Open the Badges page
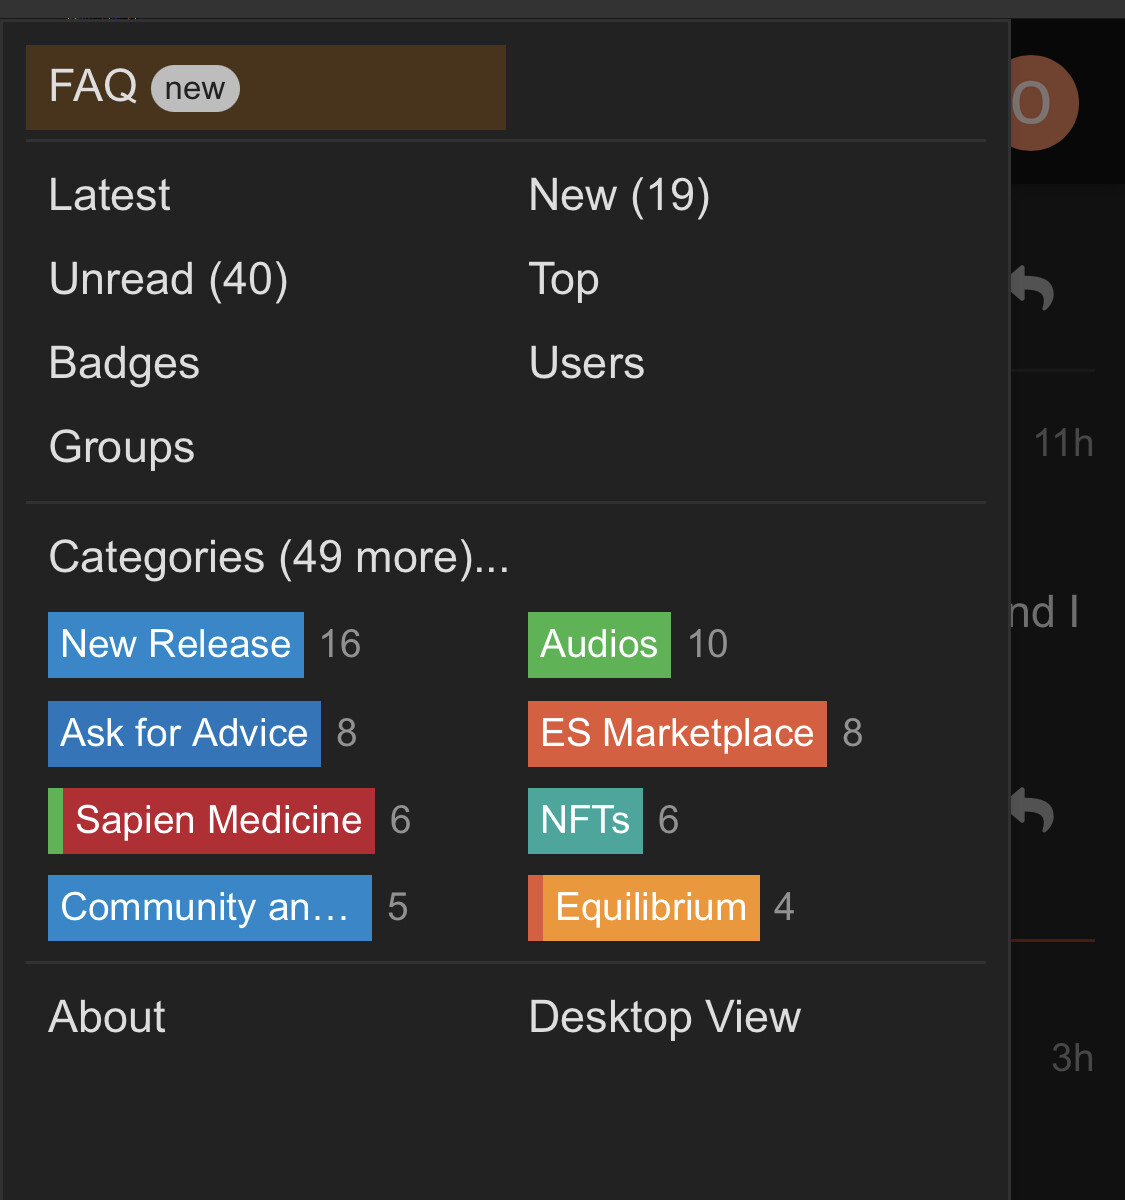The image size is (1125, 1200). pyautogui.click(x=124, y=363)
